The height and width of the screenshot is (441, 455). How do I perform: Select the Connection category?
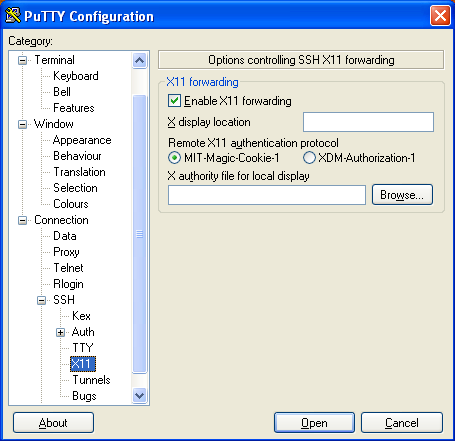click(61, 220)
